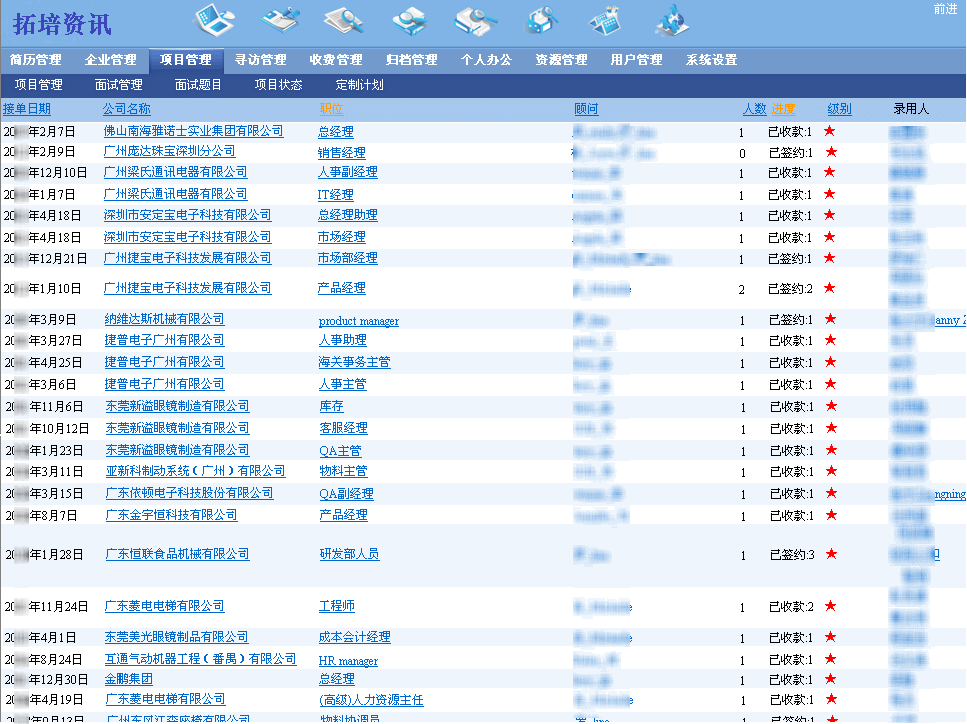Sort by the 进度 column header

coord(783,109)
